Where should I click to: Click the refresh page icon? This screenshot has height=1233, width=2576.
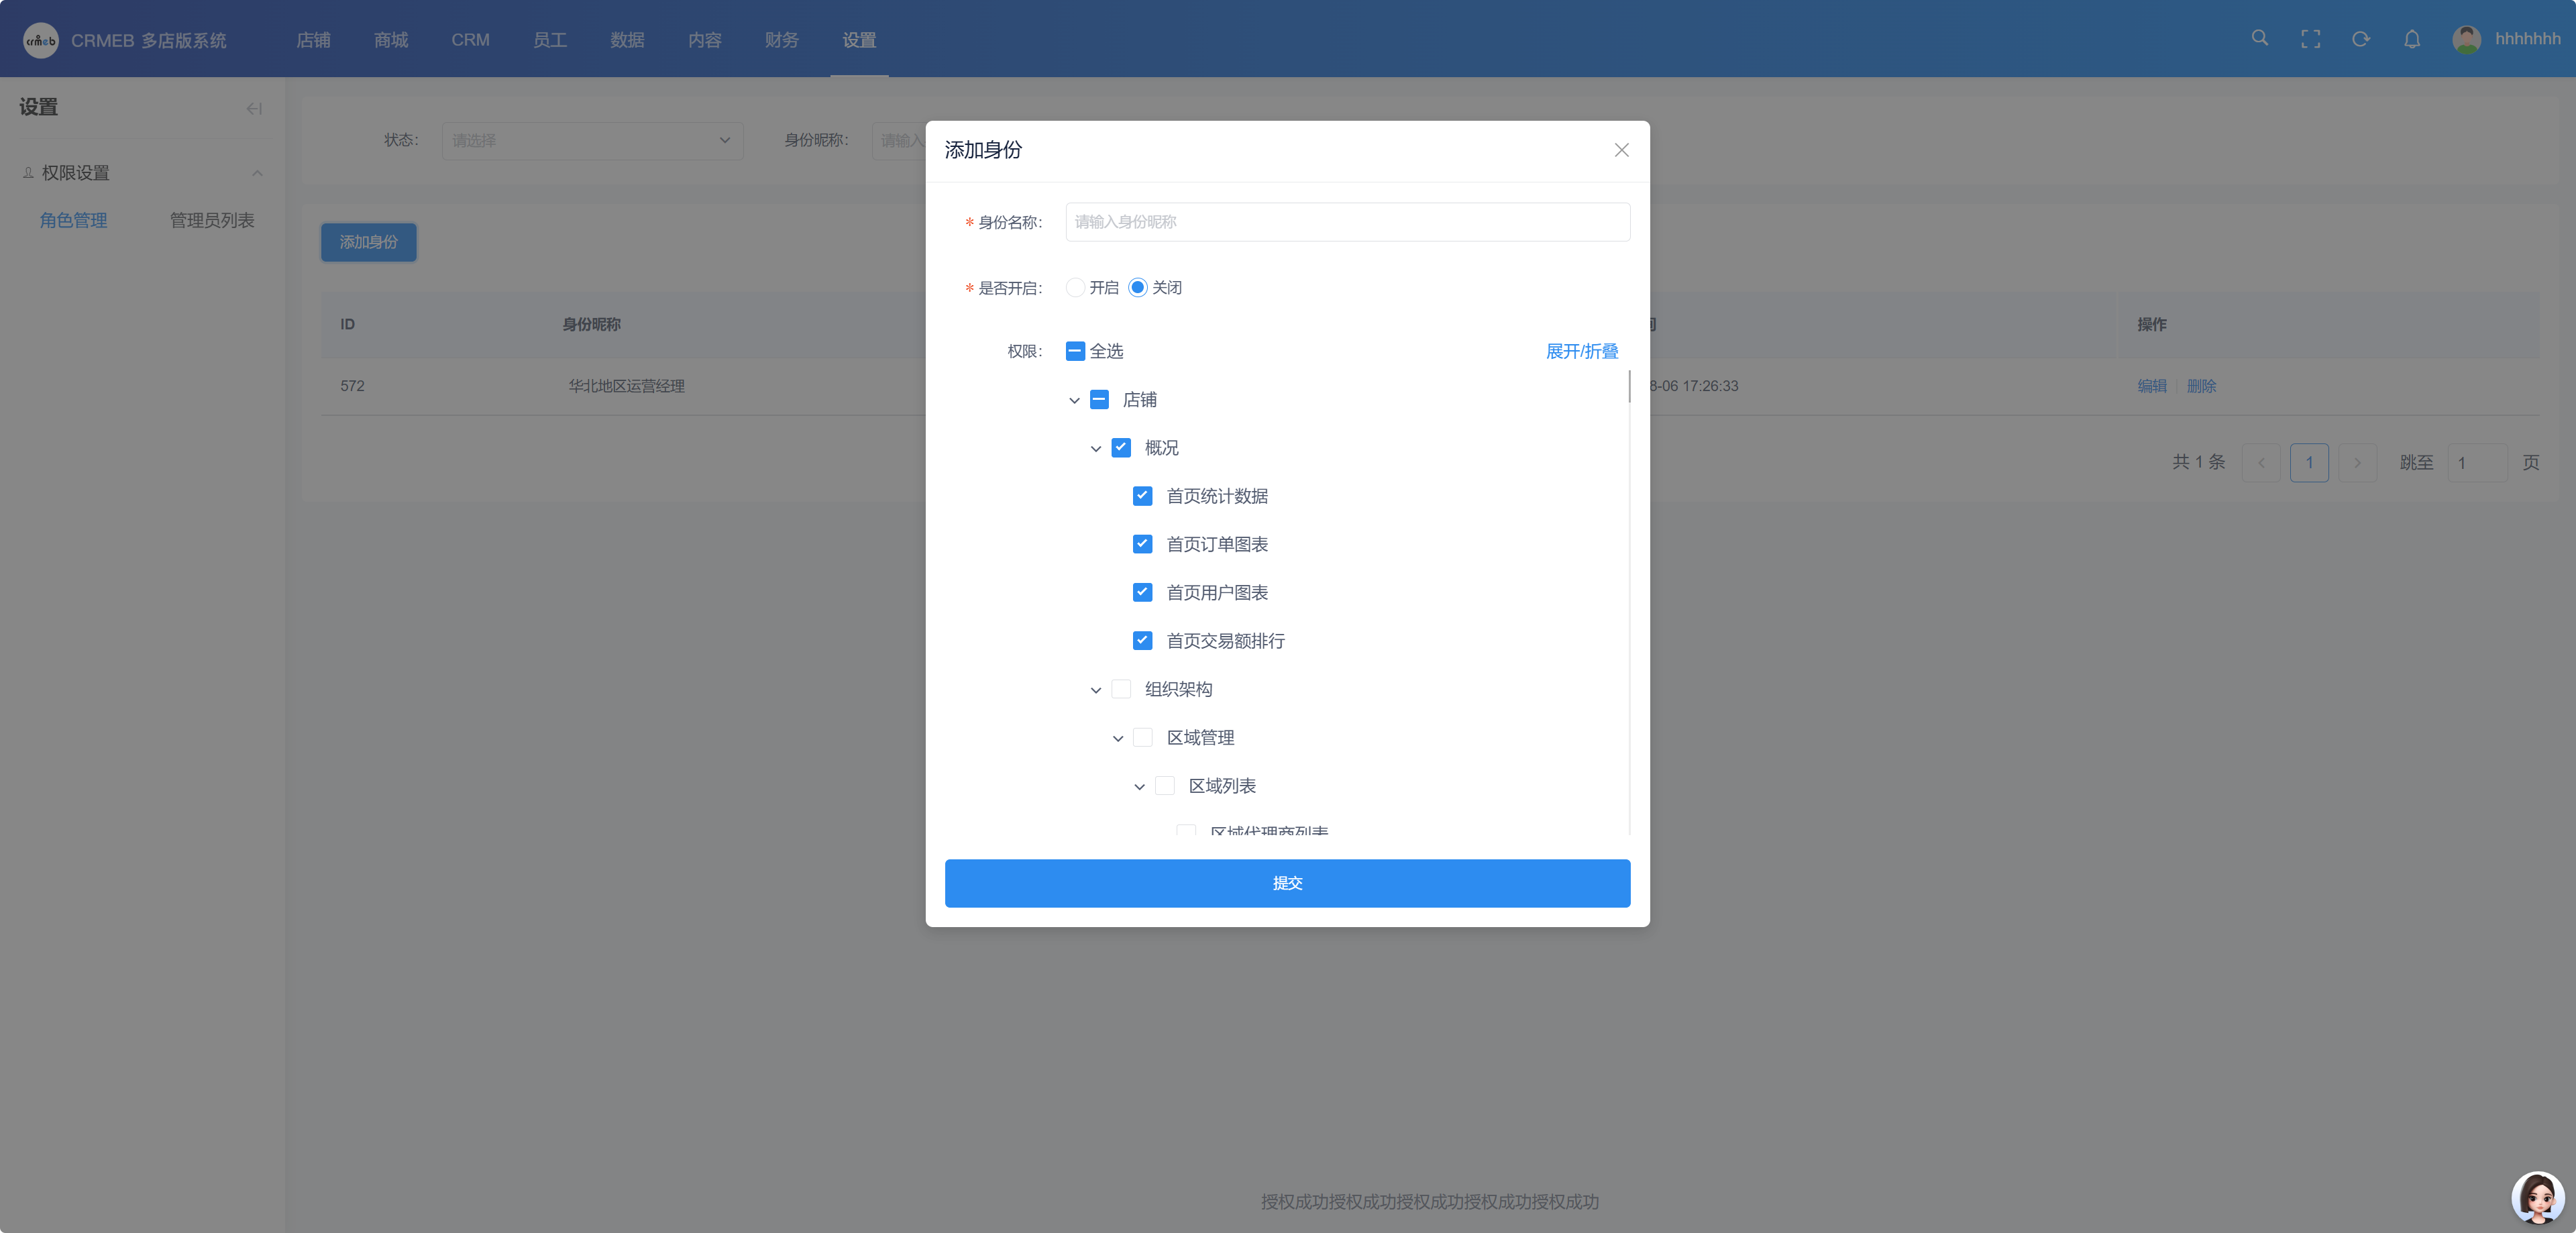pos(2361,39)
